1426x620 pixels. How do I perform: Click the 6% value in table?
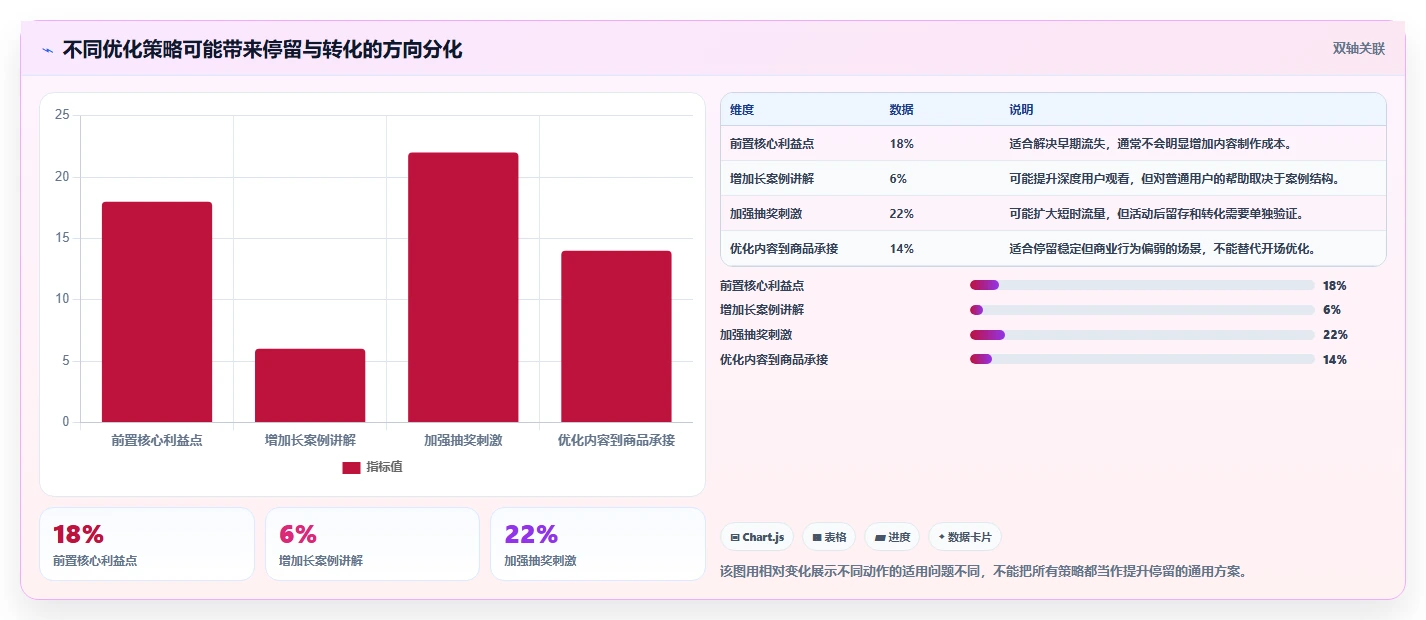[x=898, y=179]
